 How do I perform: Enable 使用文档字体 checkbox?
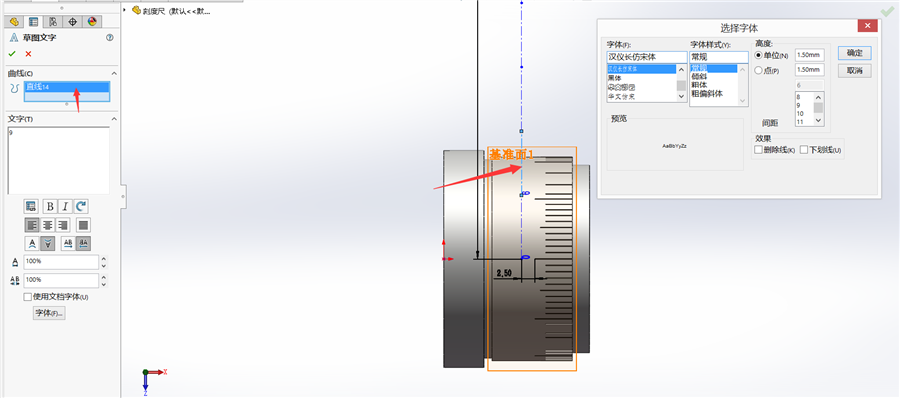(x=27, y=297)
